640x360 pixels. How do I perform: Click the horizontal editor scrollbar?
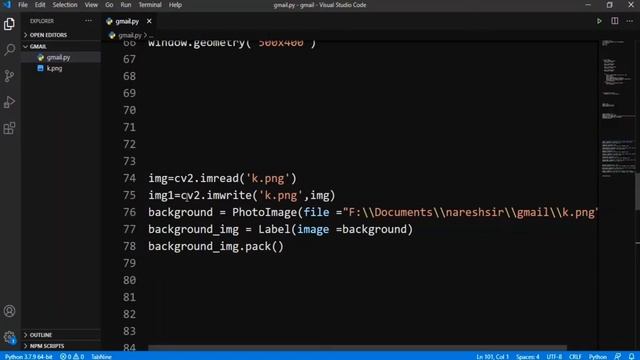(x=357, y=348)
